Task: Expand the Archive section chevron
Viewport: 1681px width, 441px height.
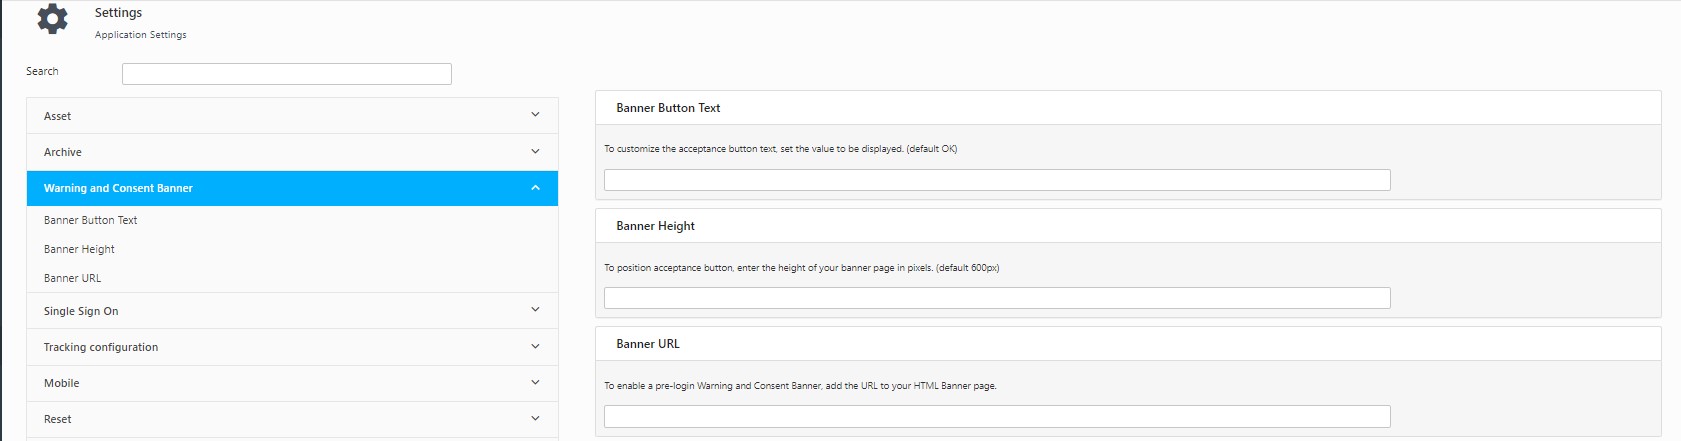Action: click(535, 152)
